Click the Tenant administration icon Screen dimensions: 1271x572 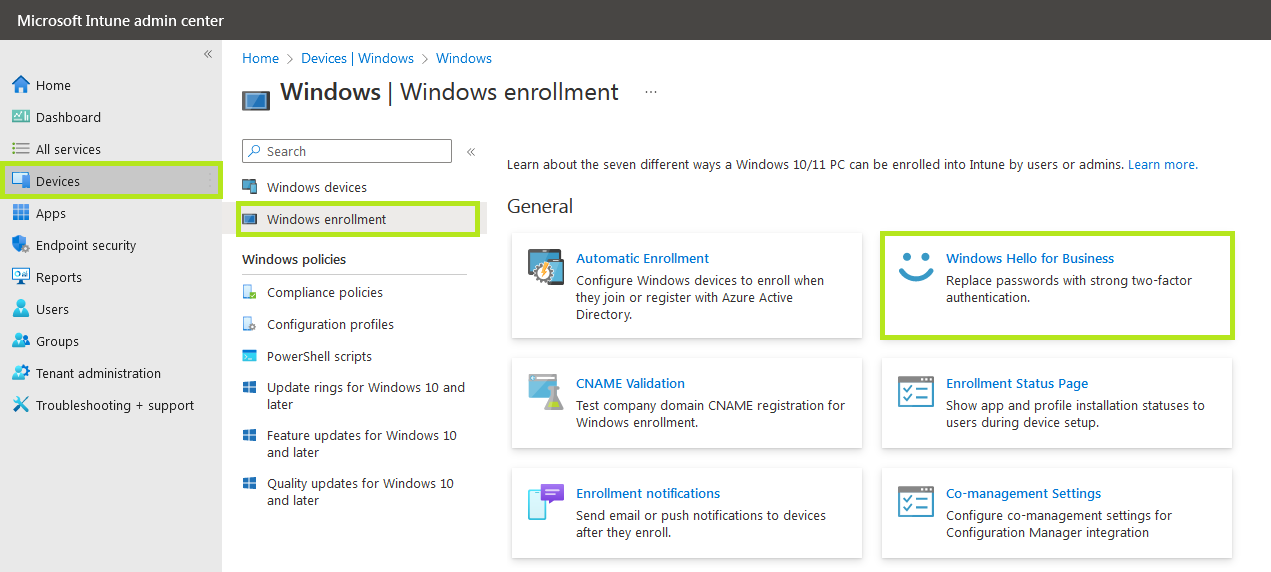coord(21,373)
